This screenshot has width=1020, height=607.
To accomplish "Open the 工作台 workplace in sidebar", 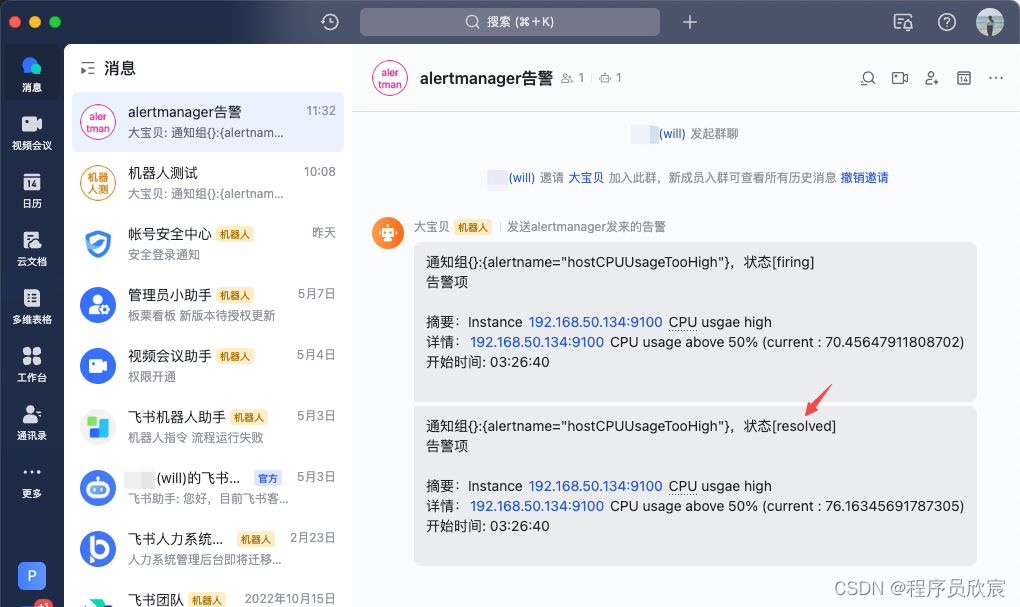I will point(31,364).
